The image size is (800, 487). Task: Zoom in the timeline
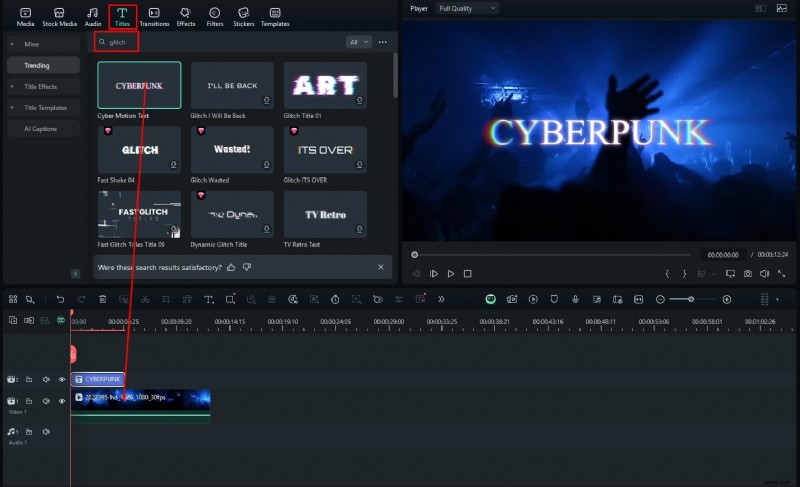pyautogui.click(x=727, y=299)
